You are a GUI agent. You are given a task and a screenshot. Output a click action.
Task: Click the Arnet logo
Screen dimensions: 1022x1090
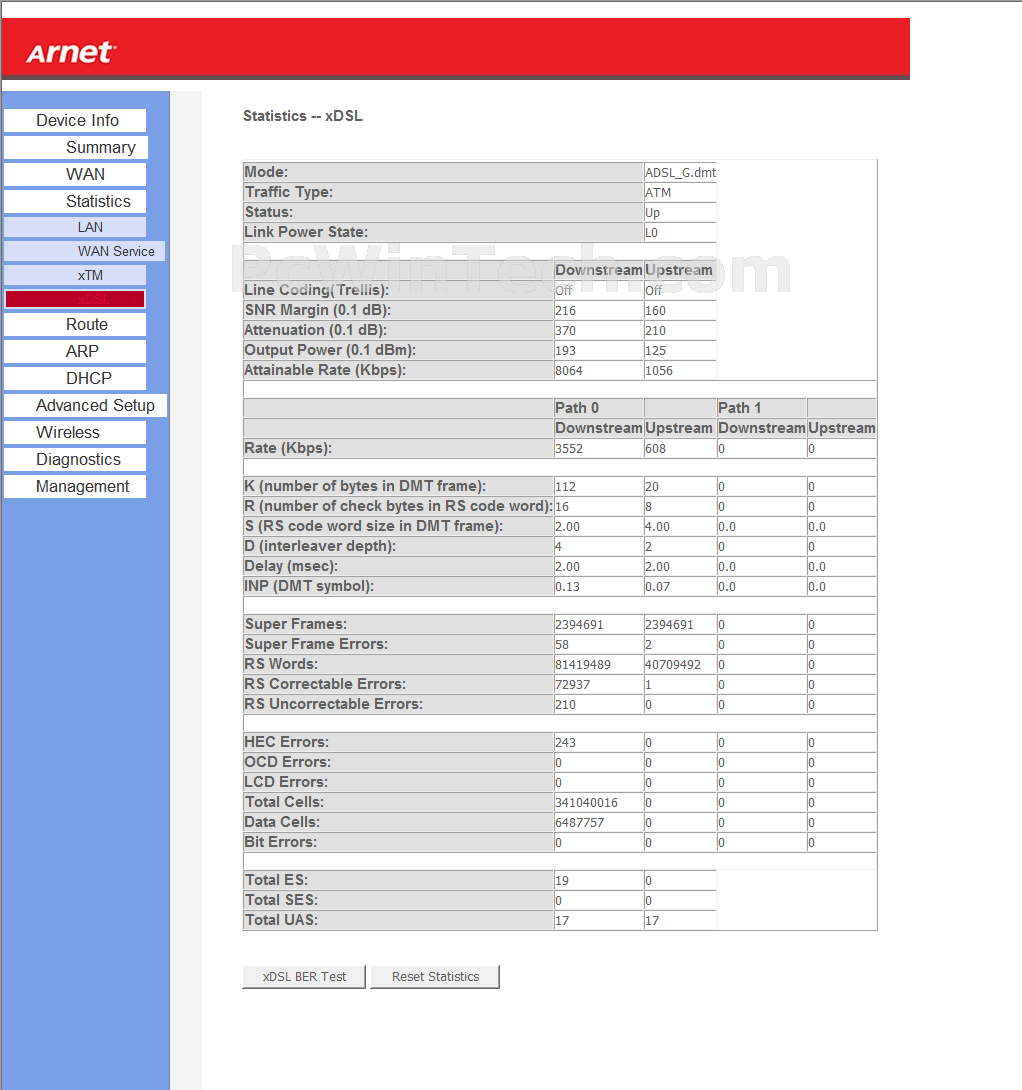pos(71,53)
